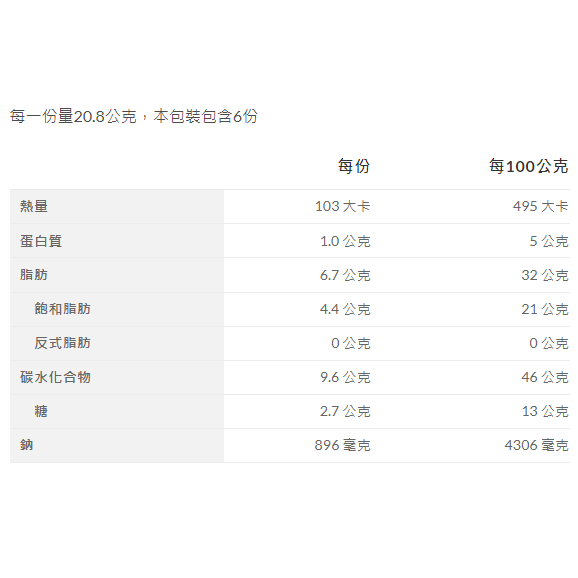Click the 飽和脂肪 row label
Viewport: 578px width, 578px height.
62,309
